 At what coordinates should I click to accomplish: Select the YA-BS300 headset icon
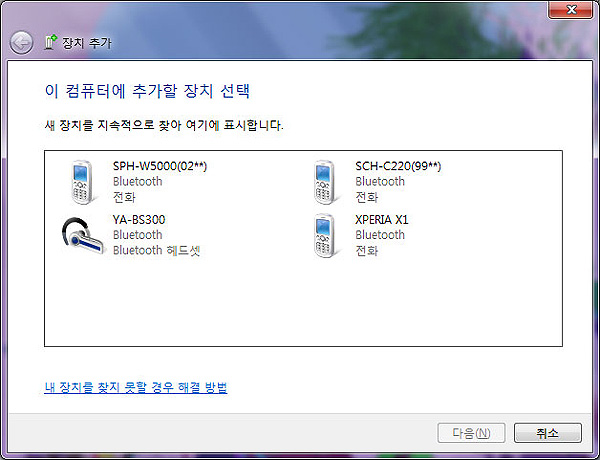[x=83, y=236]
